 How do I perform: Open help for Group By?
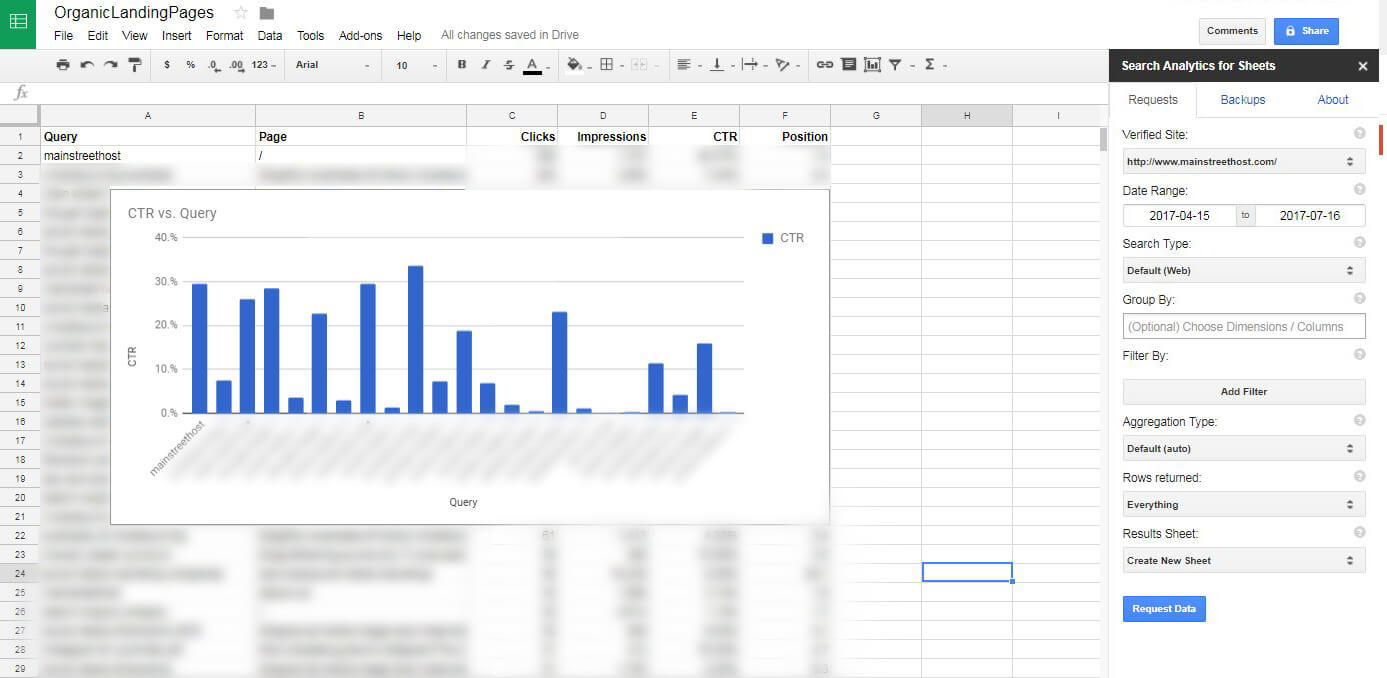1359,298
